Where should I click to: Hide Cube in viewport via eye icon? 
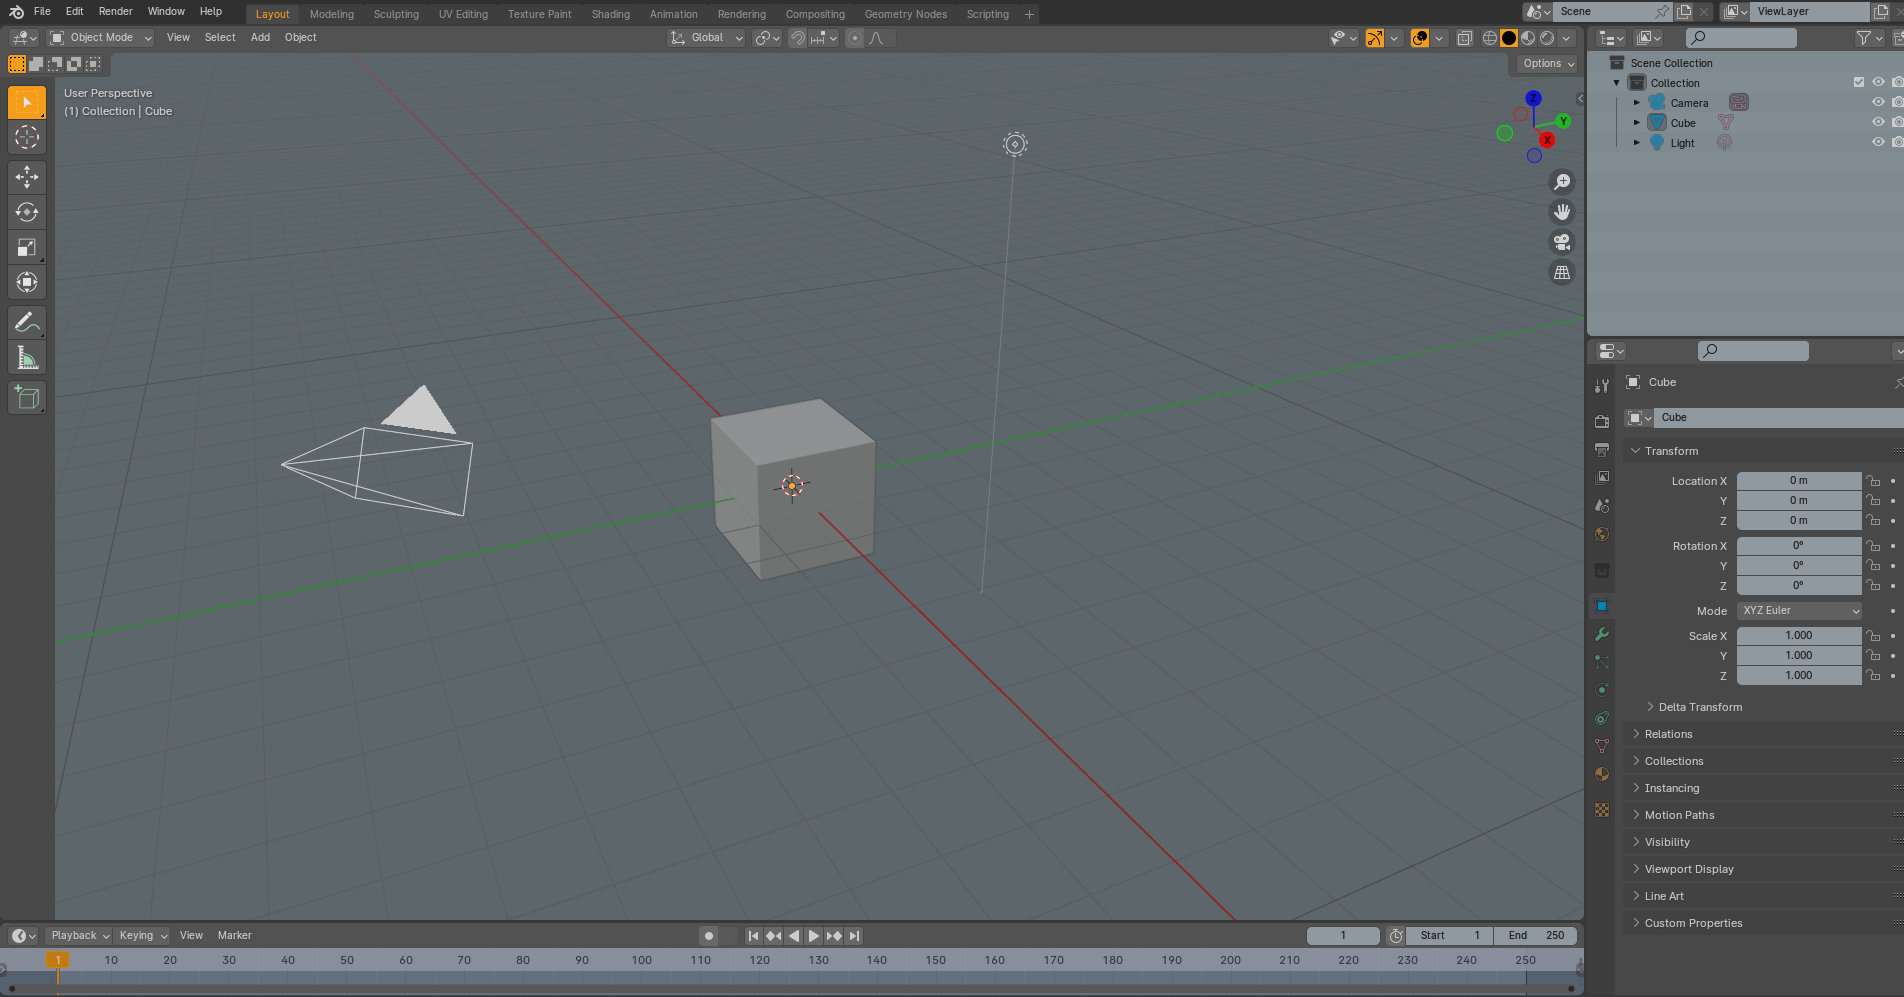1878,122
